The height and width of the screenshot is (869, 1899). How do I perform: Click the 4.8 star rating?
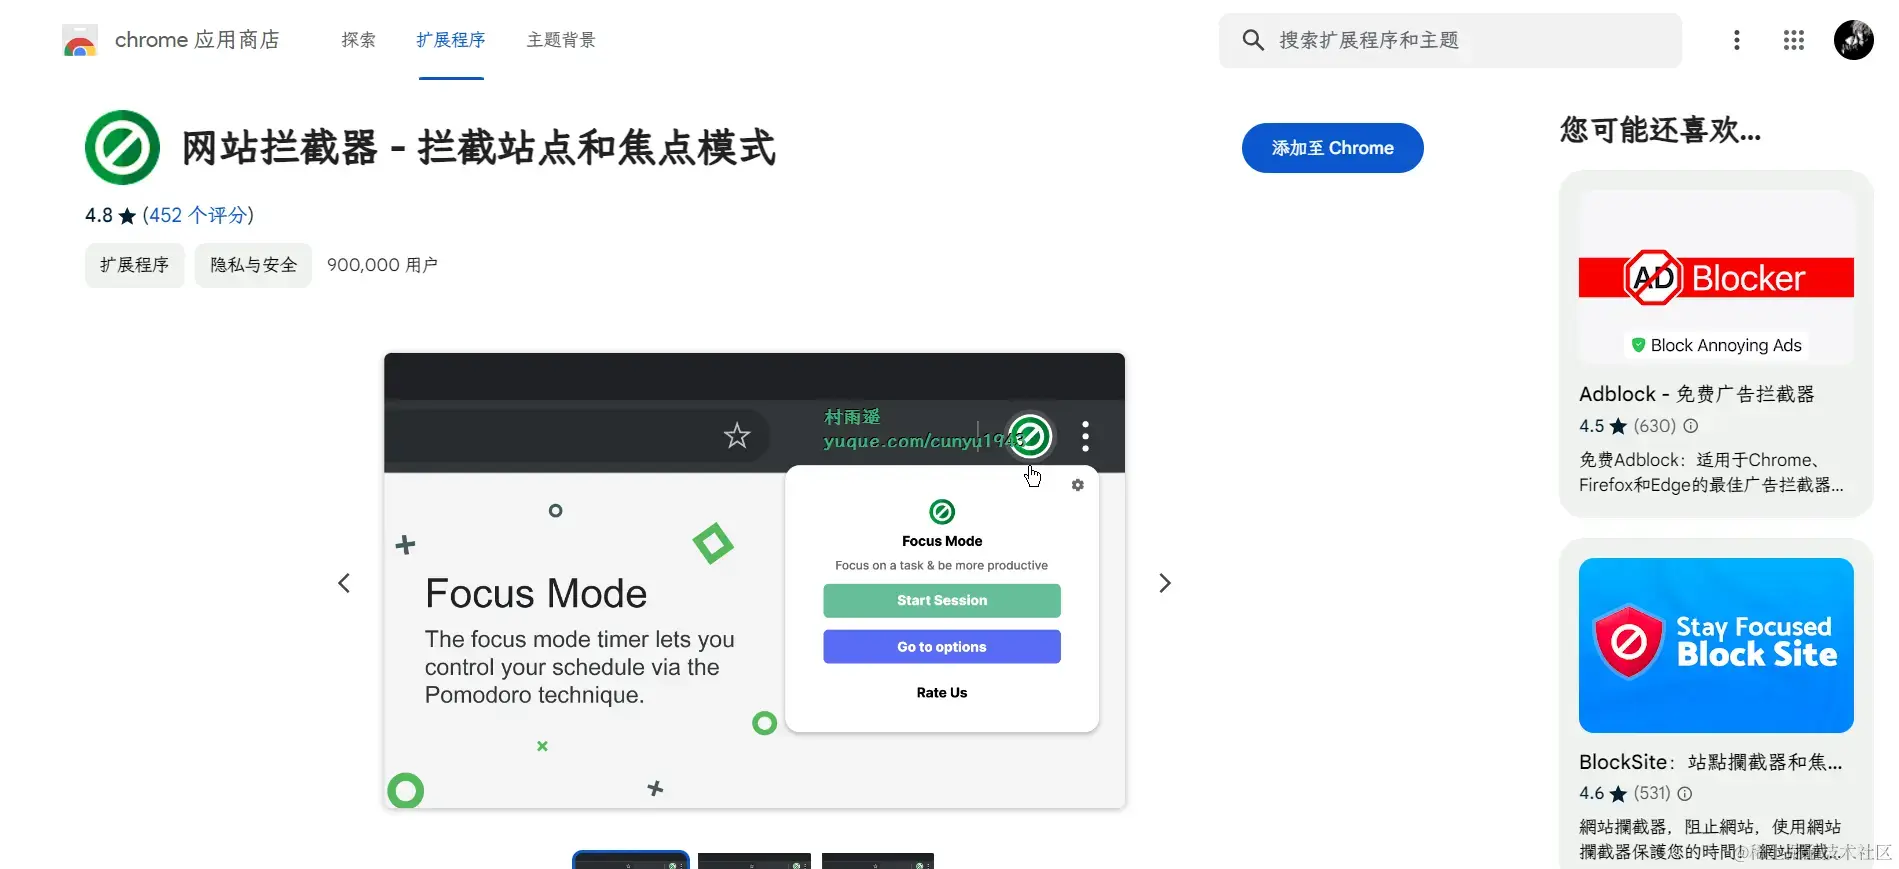tap(110, 215)
